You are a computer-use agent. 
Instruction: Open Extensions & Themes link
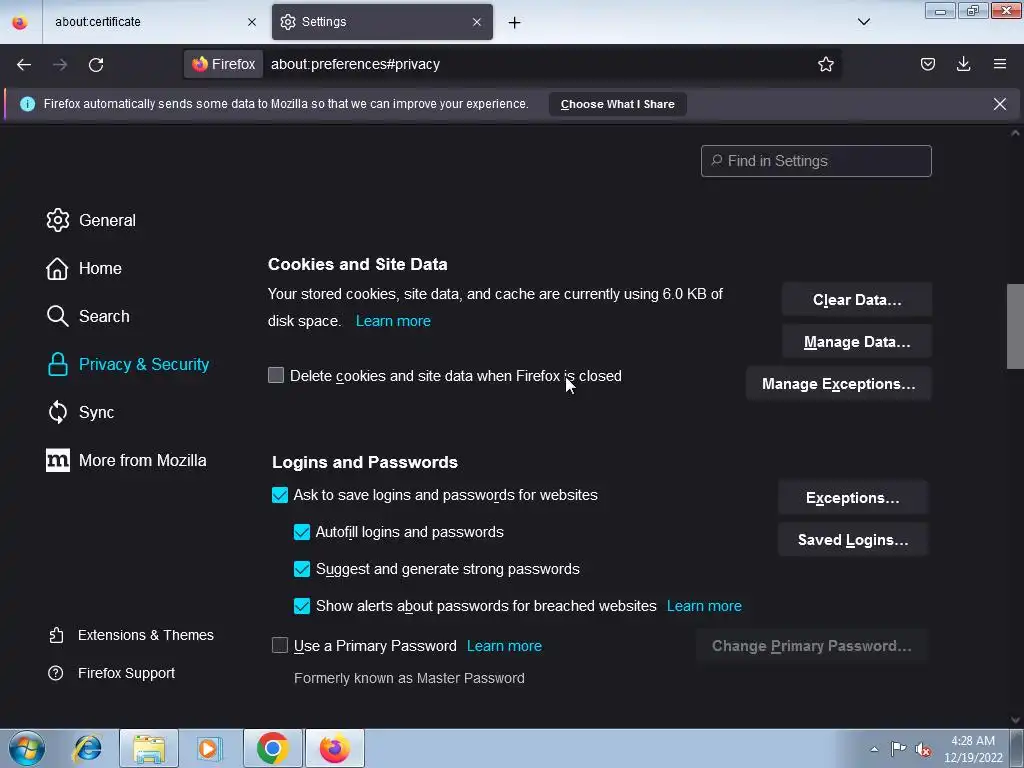click(131, 635)
